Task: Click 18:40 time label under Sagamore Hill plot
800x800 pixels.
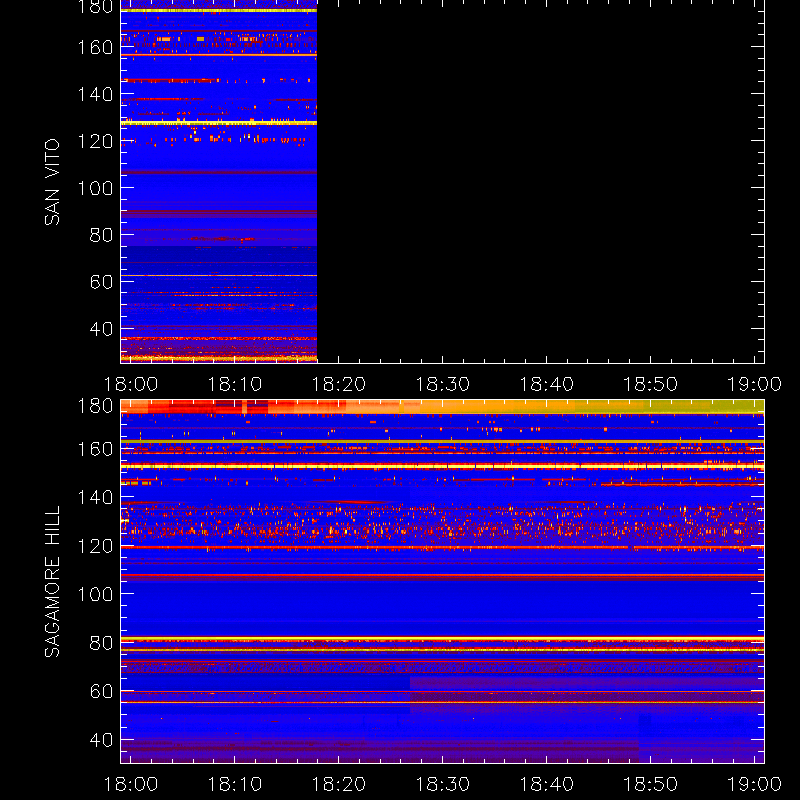Action: click(546, 784)
